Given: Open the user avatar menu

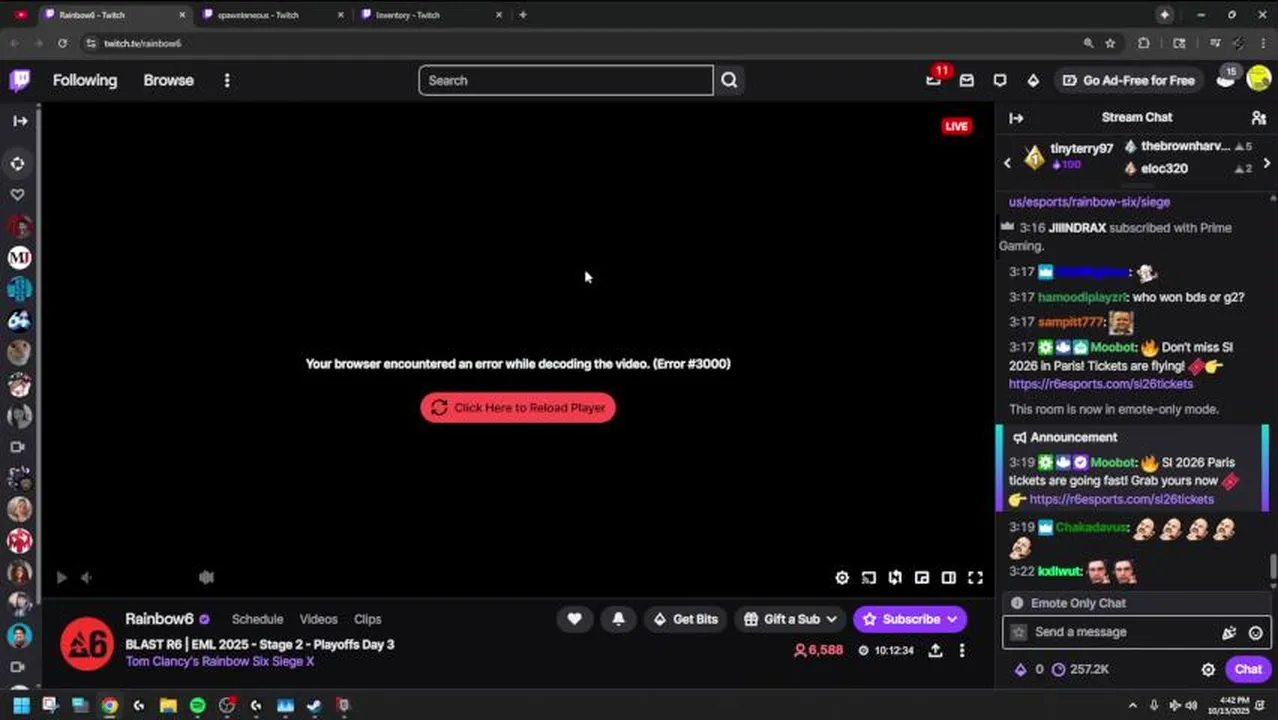Looking at the screenshot, I should (1258, 80).
